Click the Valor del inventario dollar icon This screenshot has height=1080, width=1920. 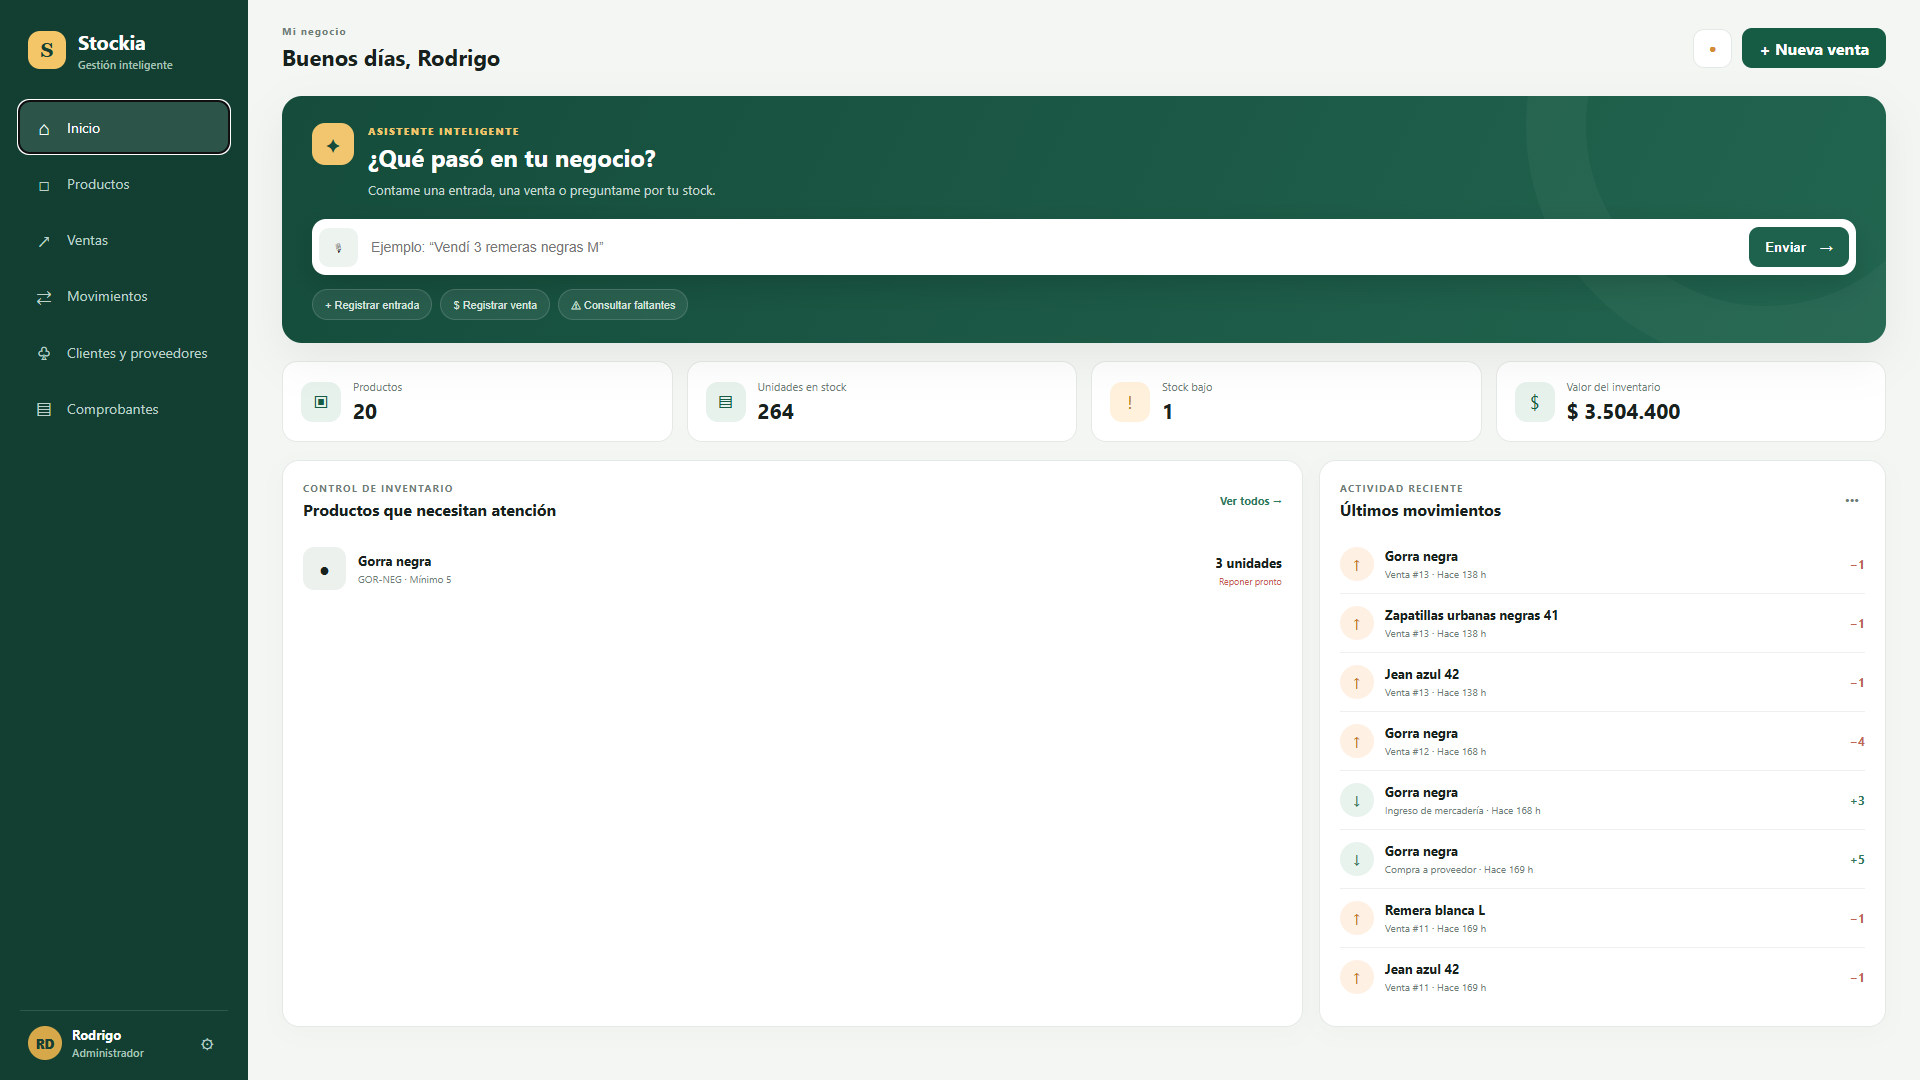point(1535,402)
